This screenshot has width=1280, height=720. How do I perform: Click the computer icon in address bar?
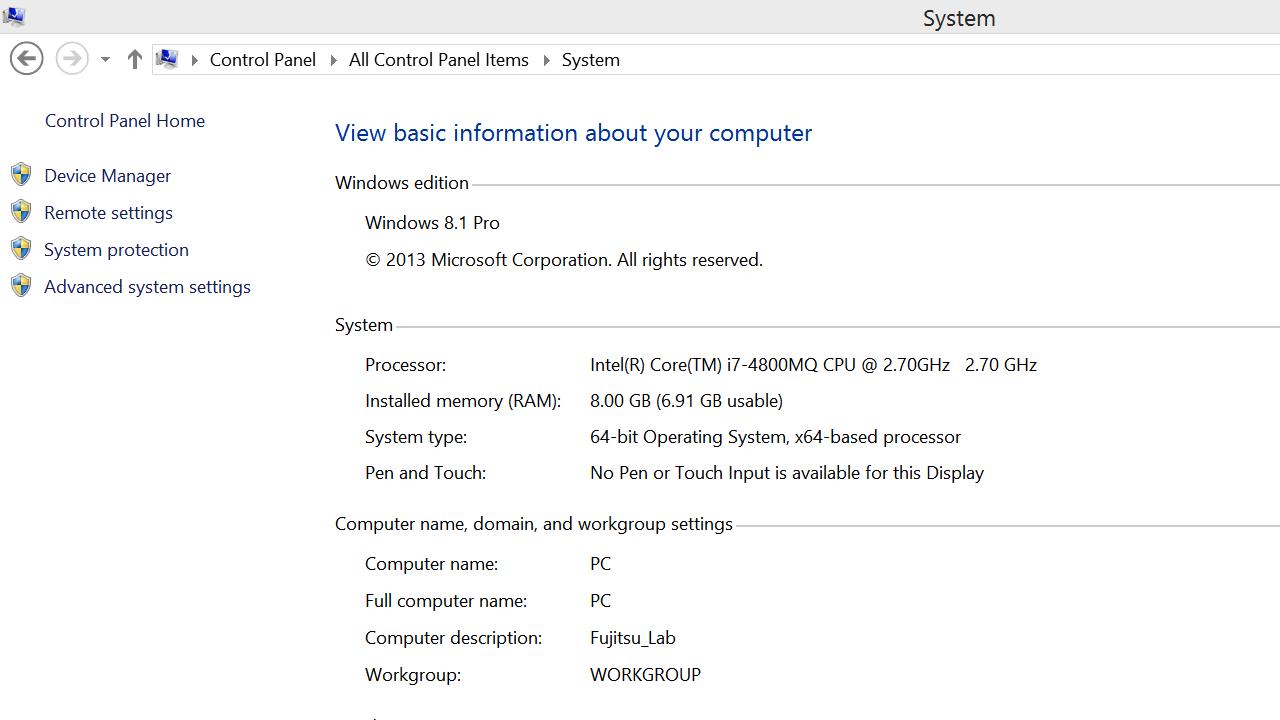pos(167,59)
